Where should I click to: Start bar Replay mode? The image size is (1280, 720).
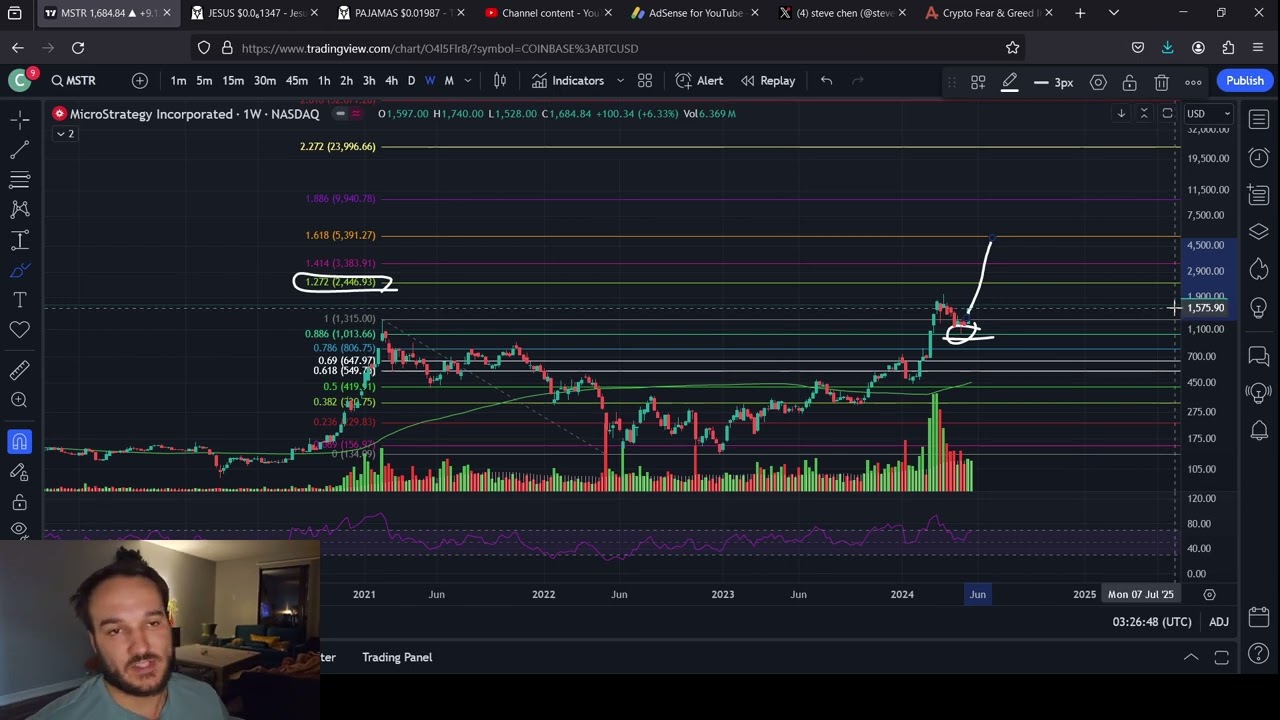pyautogui.click(x=768, y=81)
